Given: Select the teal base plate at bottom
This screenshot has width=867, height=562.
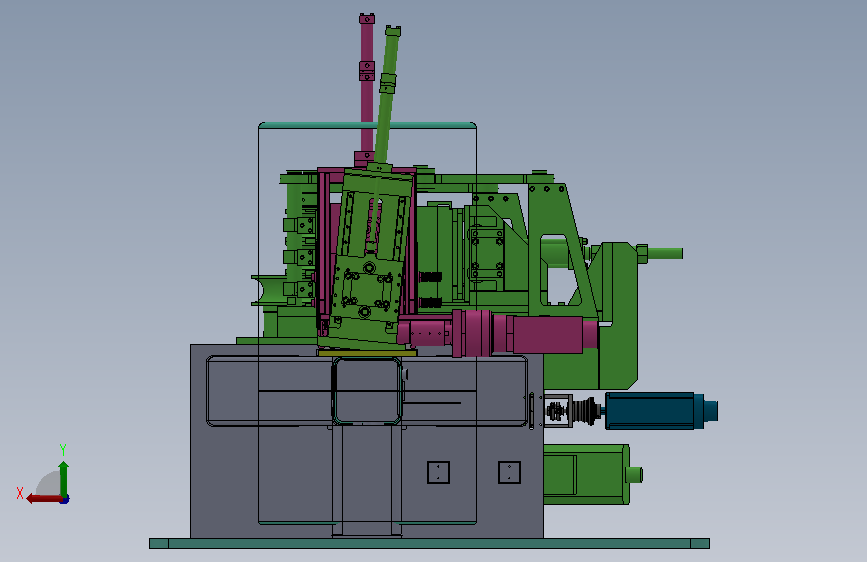Looking at the screenshot, I should (429, 544).
